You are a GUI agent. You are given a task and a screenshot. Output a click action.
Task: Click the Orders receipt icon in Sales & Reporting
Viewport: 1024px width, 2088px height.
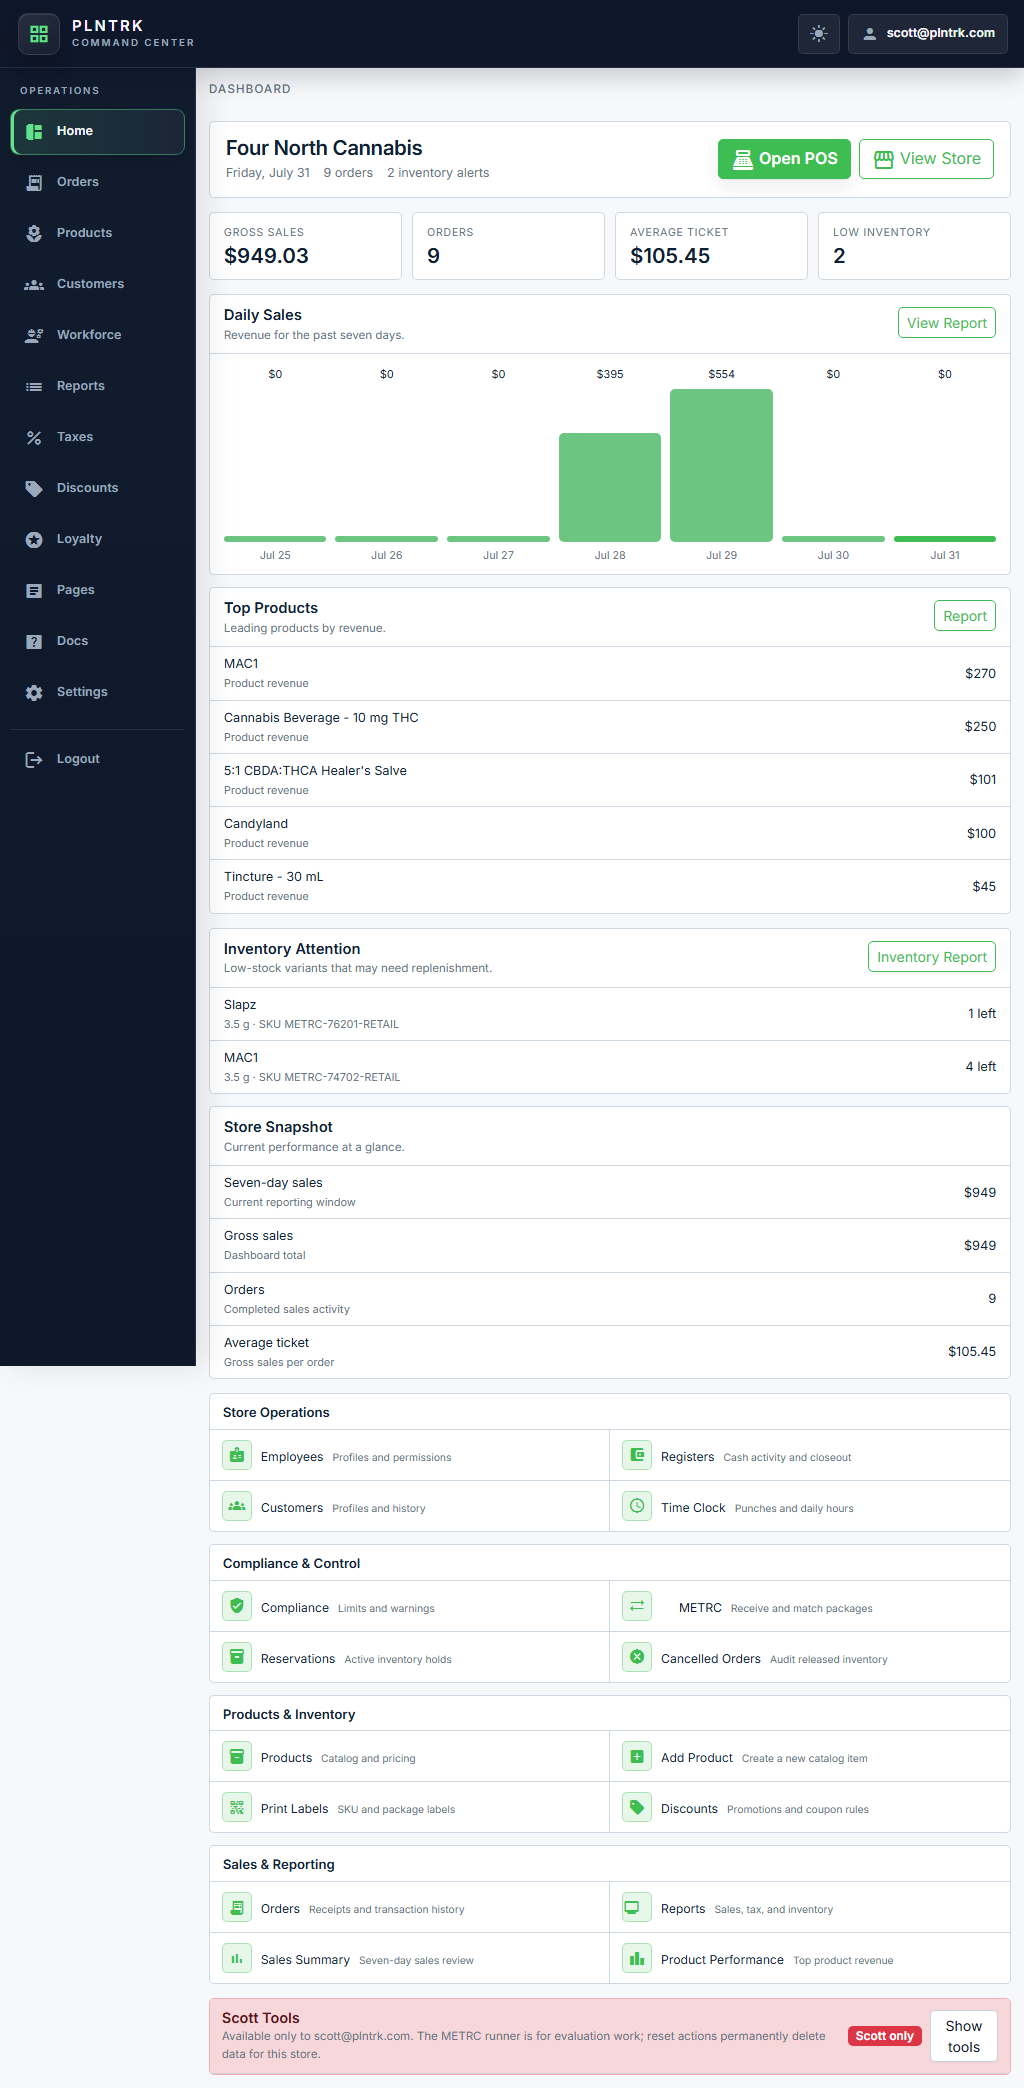[x=237, y=1908]
